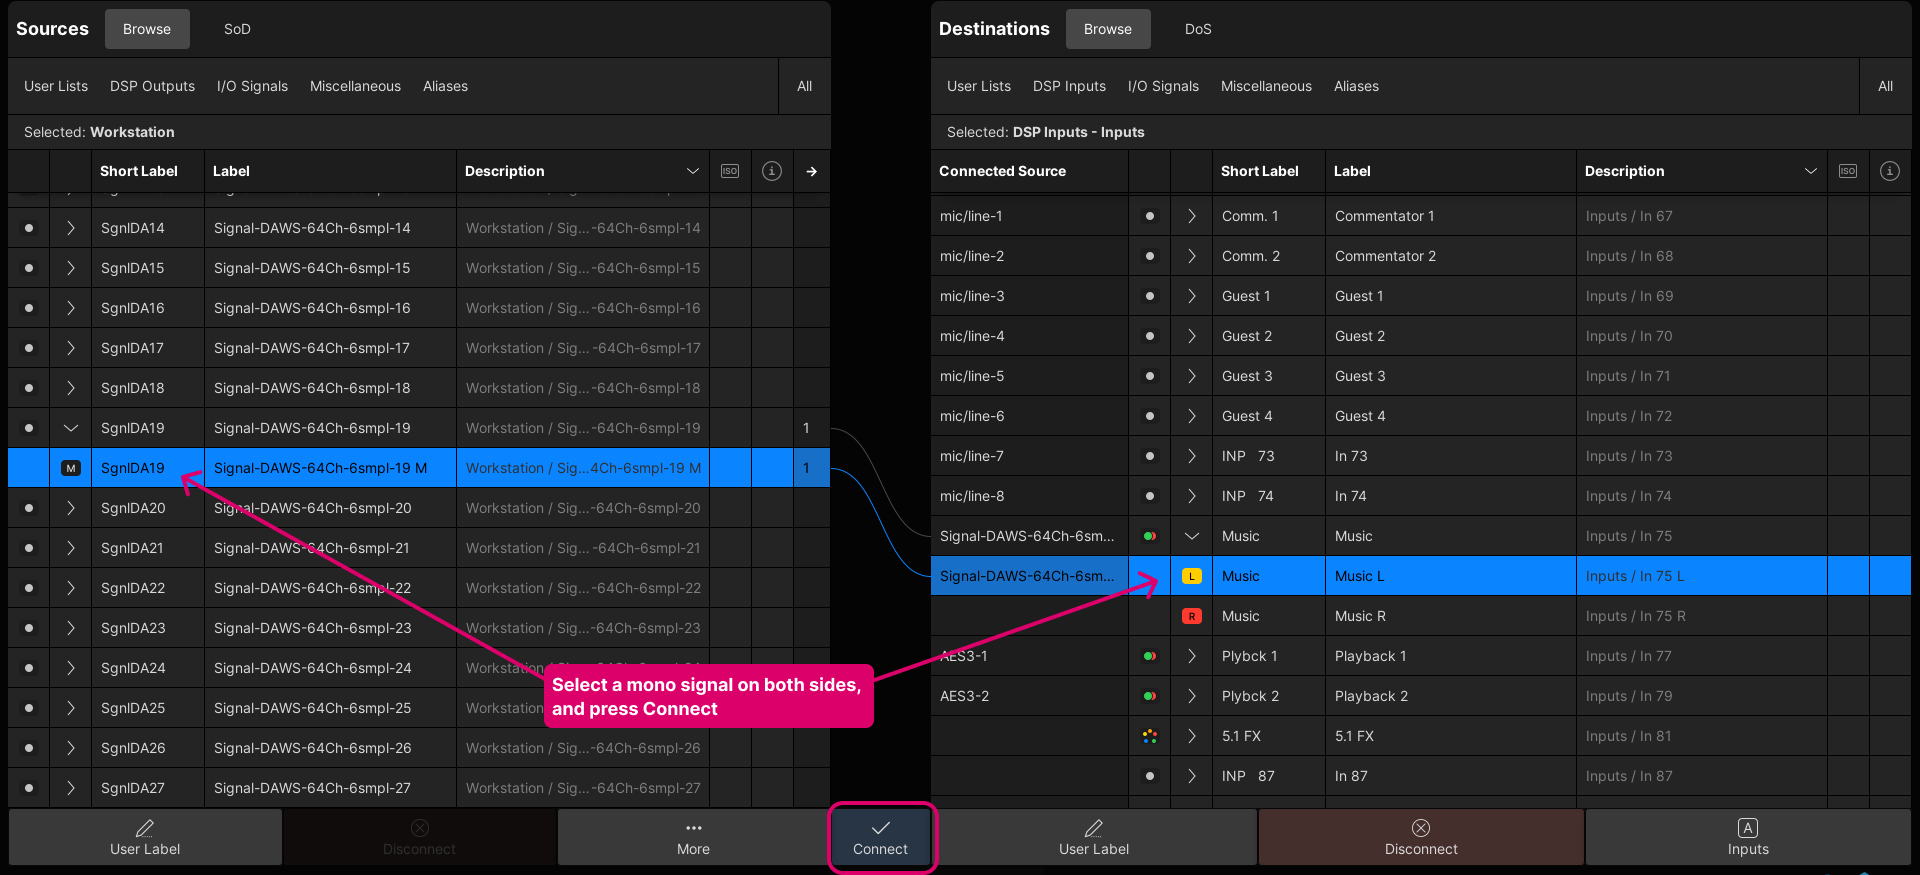Click the info icon in Sources header
1920x875 pixels.
772,171
